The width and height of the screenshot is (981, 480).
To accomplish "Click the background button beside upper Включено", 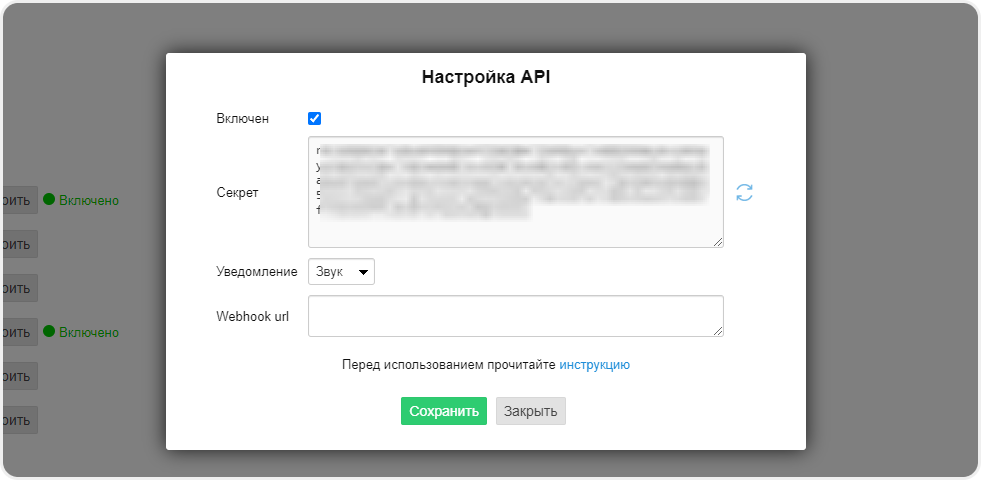I will coord(19,200).
